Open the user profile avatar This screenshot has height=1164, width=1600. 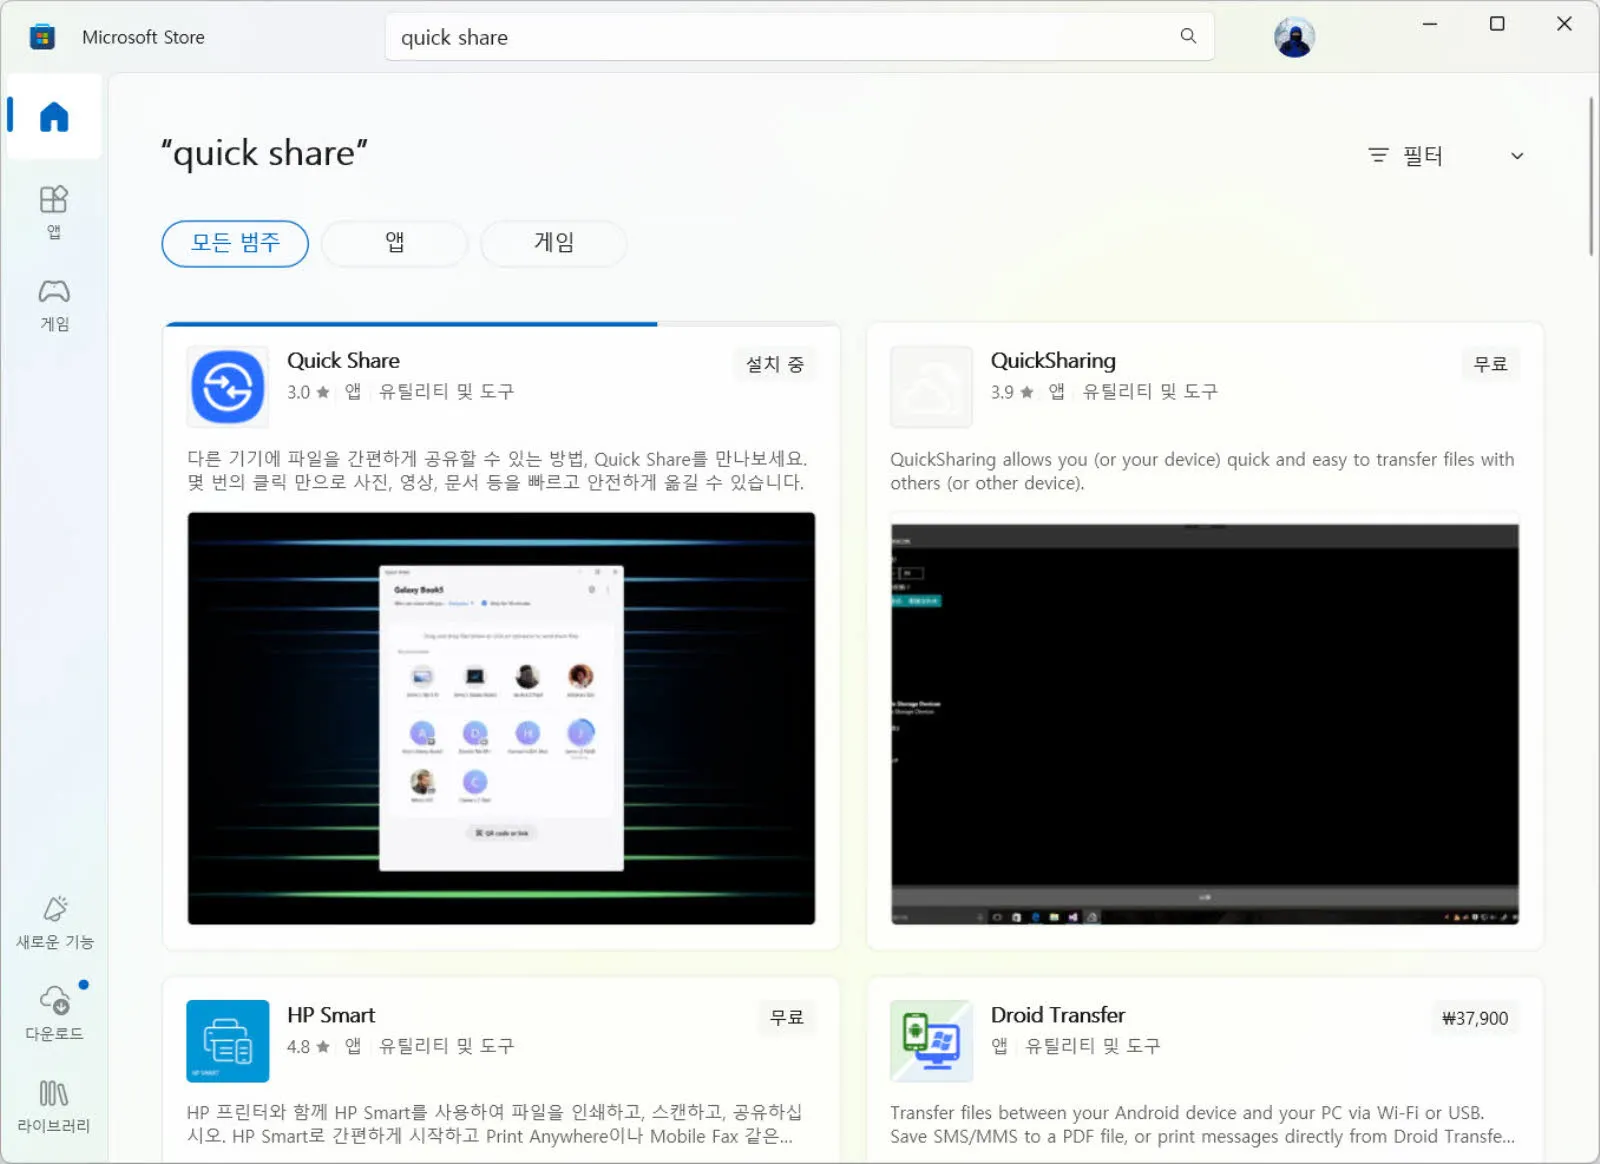[x=1294, y=37]
